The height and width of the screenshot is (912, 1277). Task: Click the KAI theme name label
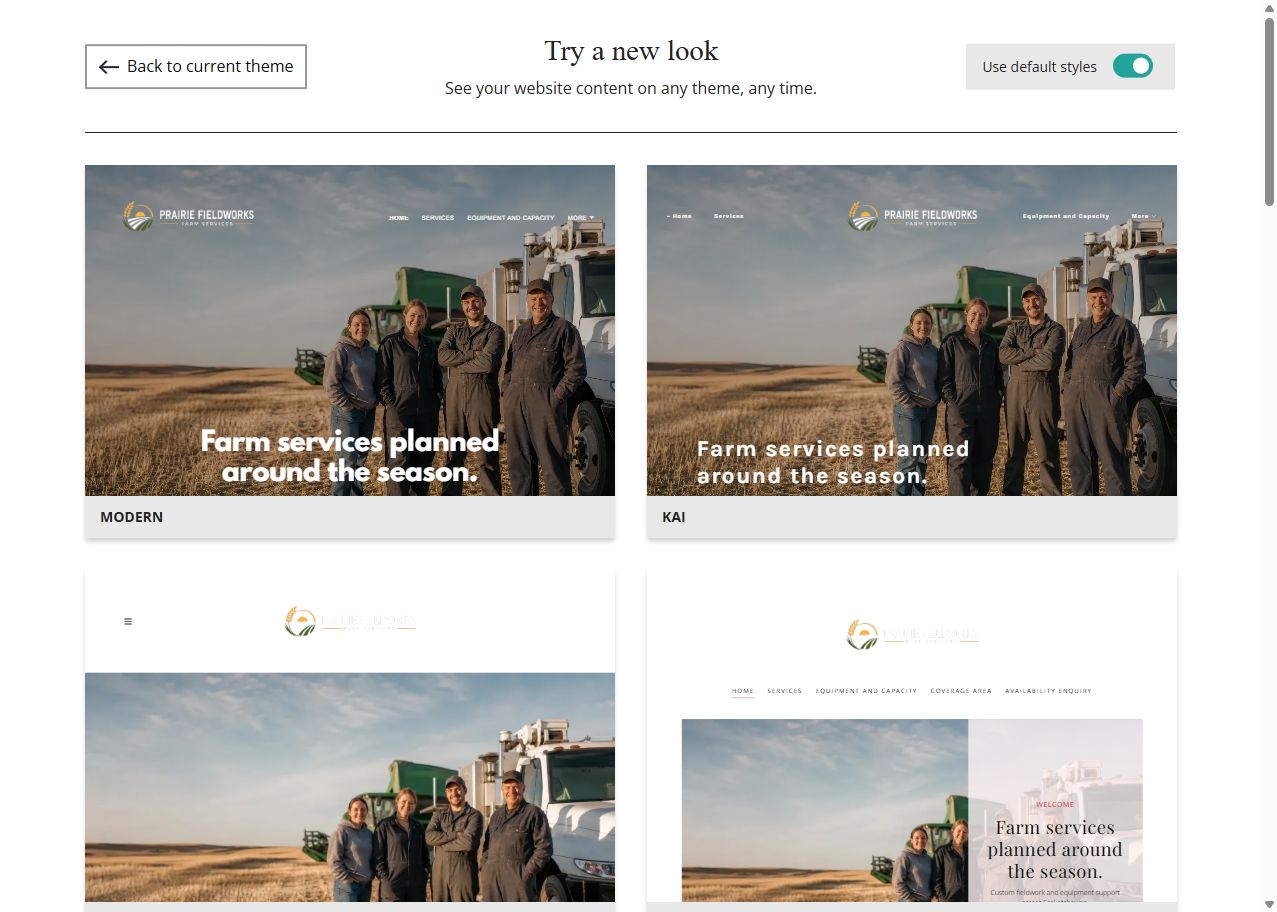pyautogui.click(x=674, y=517)
